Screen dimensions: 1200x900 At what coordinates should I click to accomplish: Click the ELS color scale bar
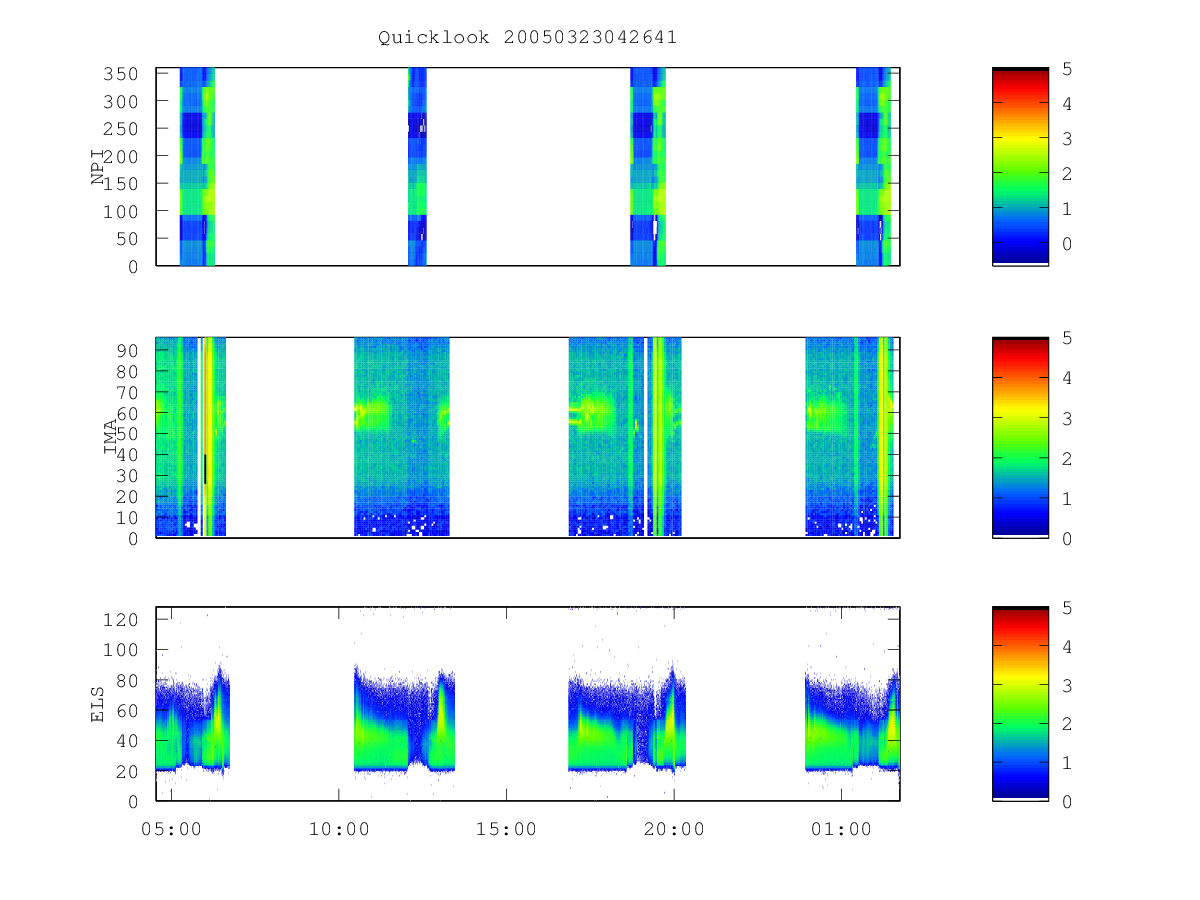click(1020, 703)
